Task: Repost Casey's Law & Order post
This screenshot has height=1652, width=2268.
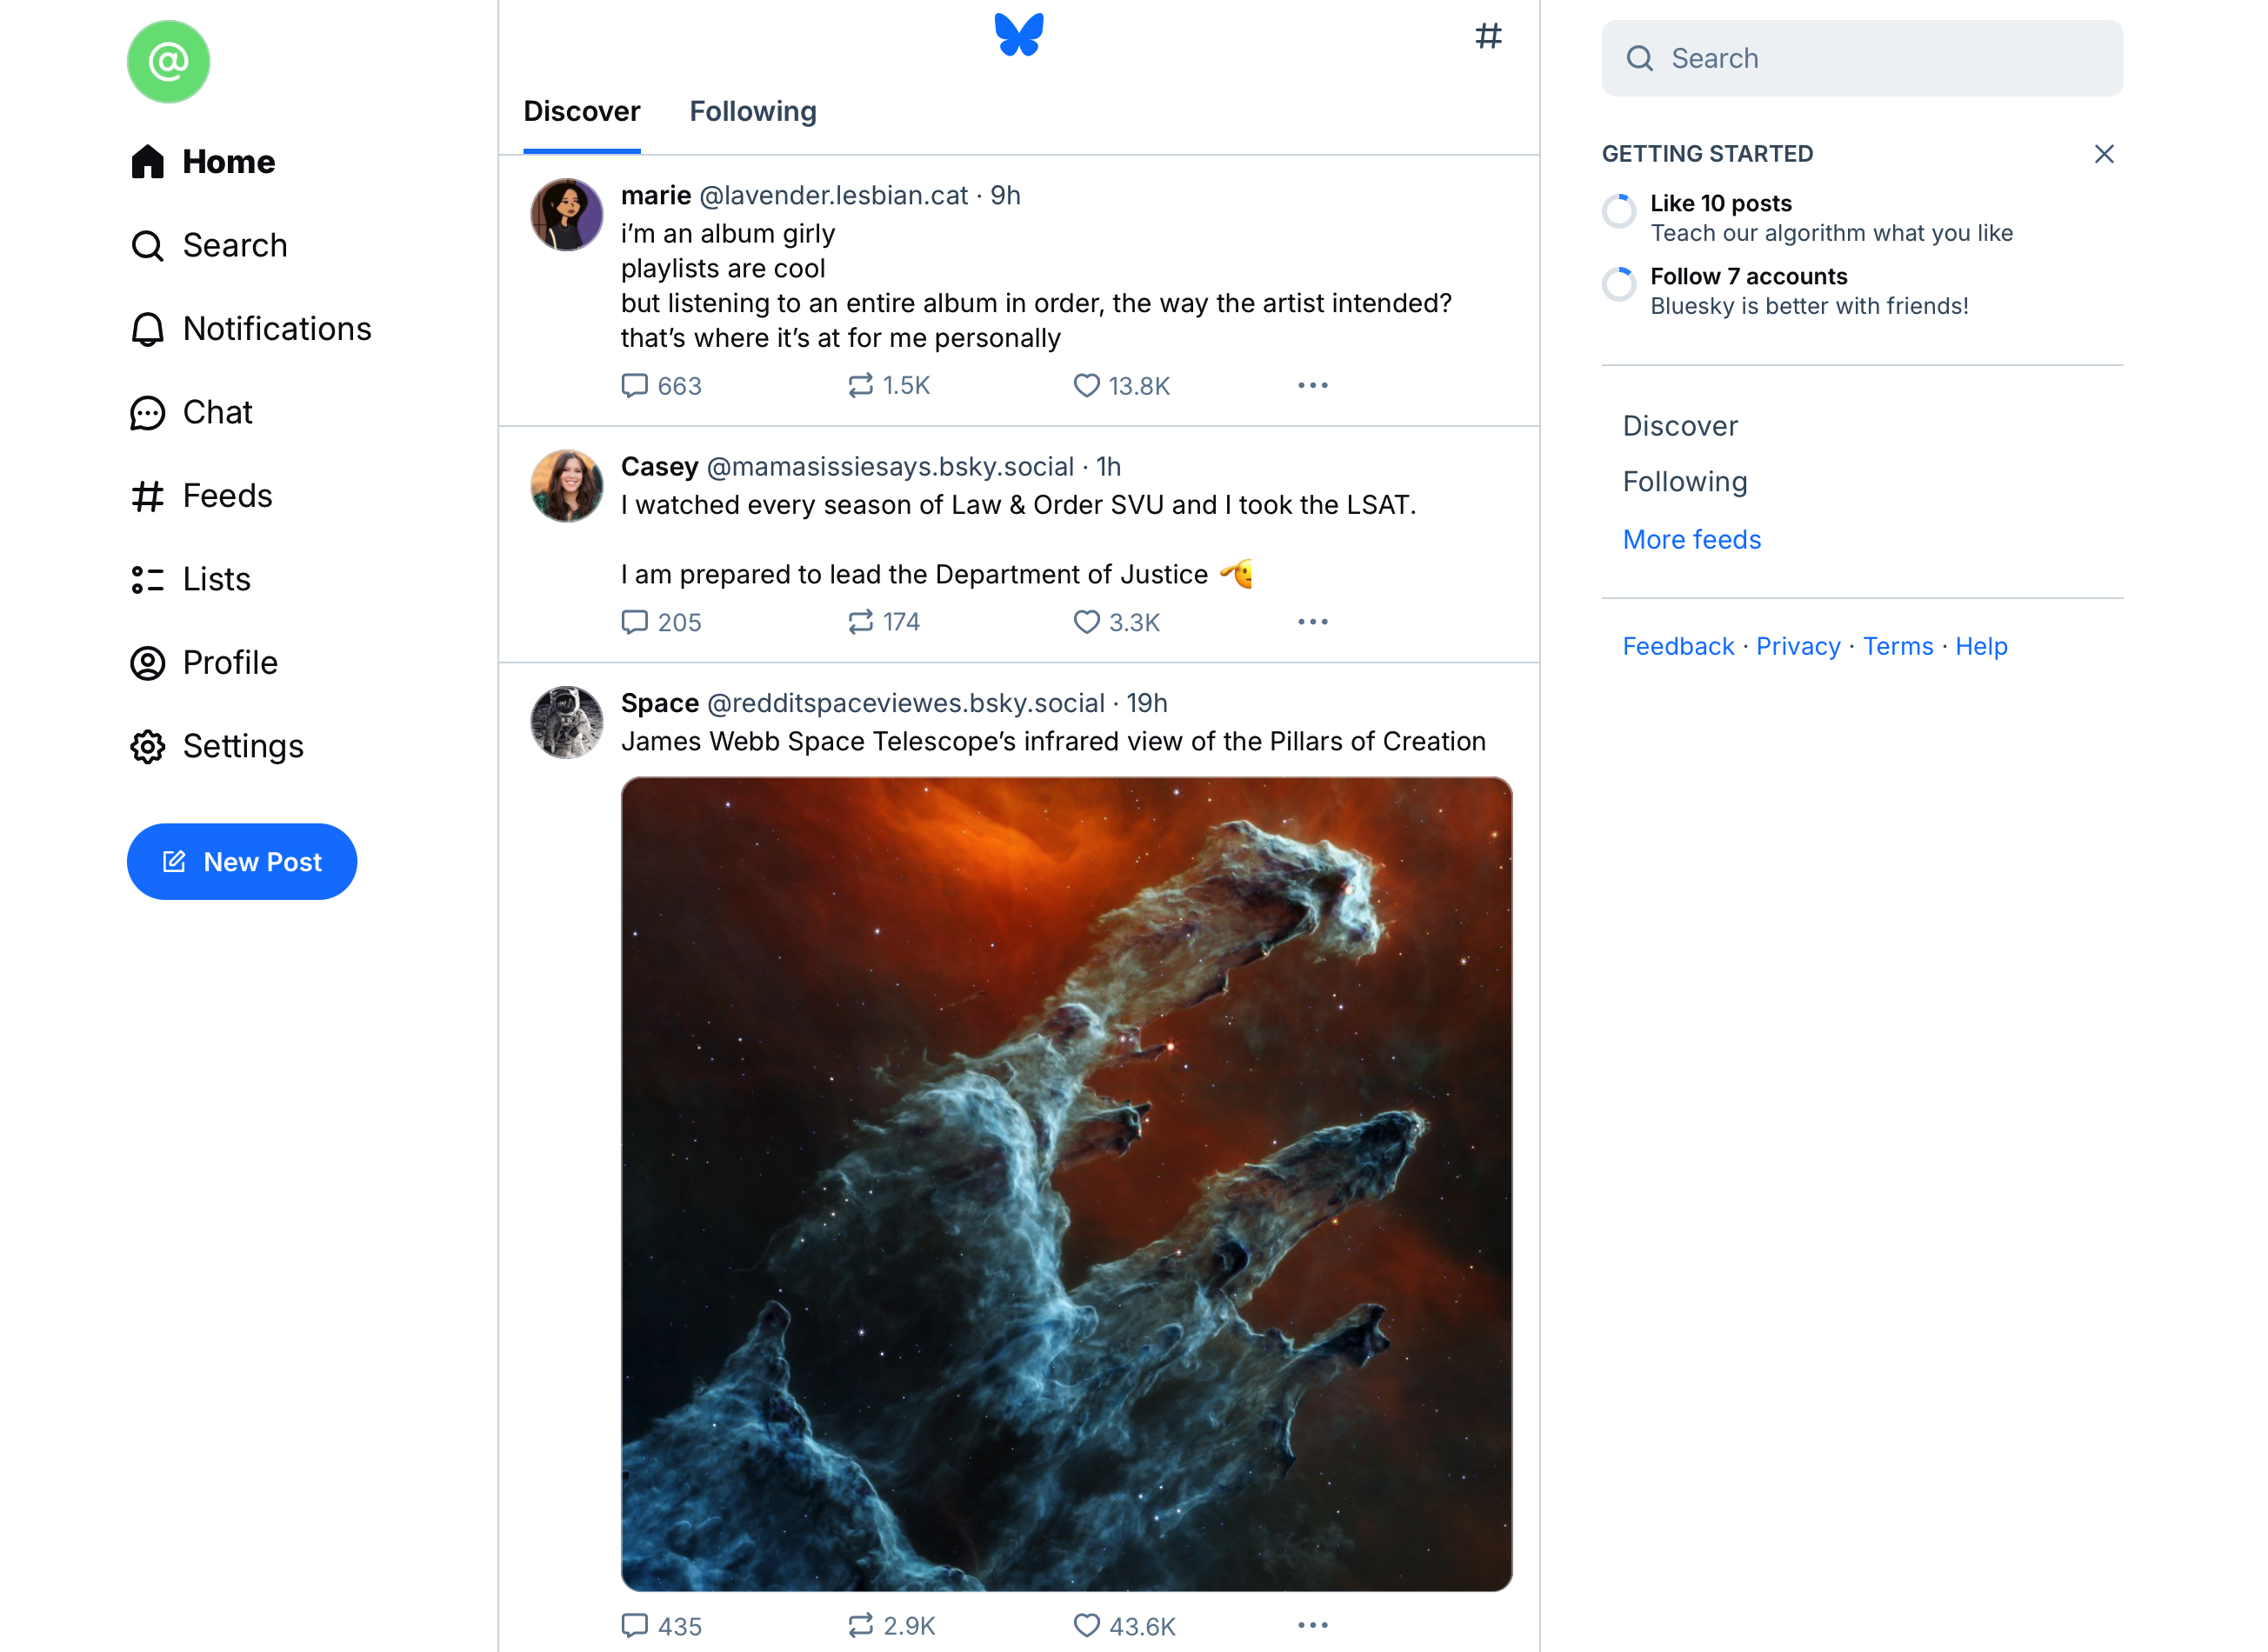Action: pos(860,622)
